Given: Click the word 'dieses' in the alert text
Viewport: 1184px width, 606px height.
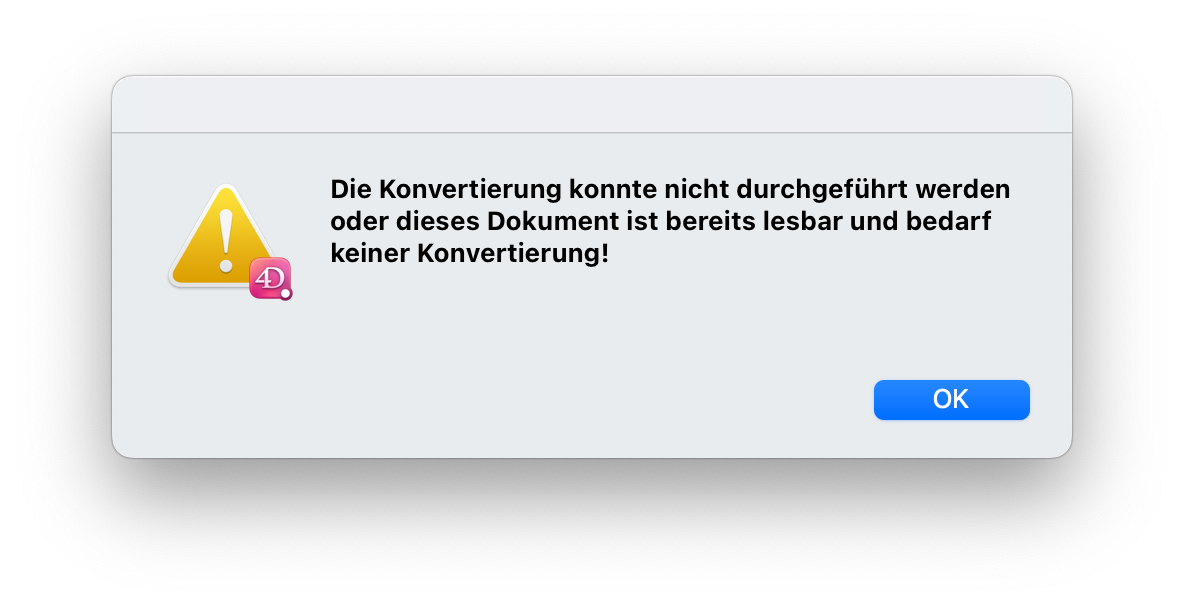Looking at the screenshot, I should coord(437,221).
